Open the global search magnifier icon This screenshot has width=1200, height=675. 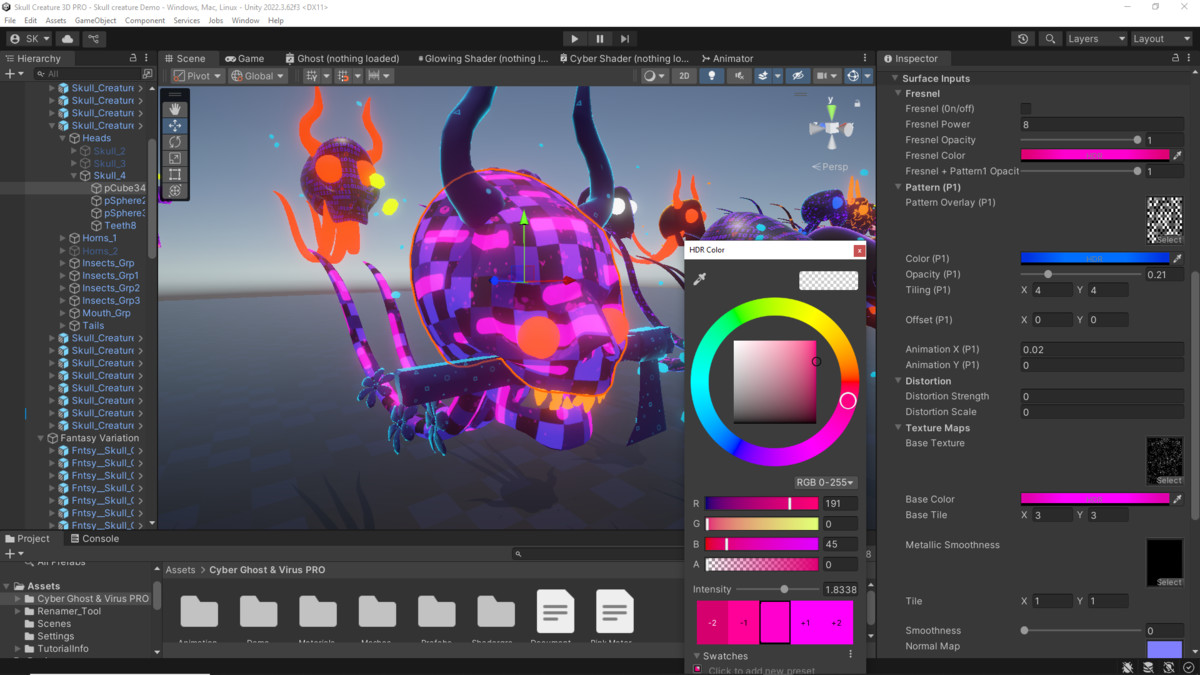(x=1049, y=39)
